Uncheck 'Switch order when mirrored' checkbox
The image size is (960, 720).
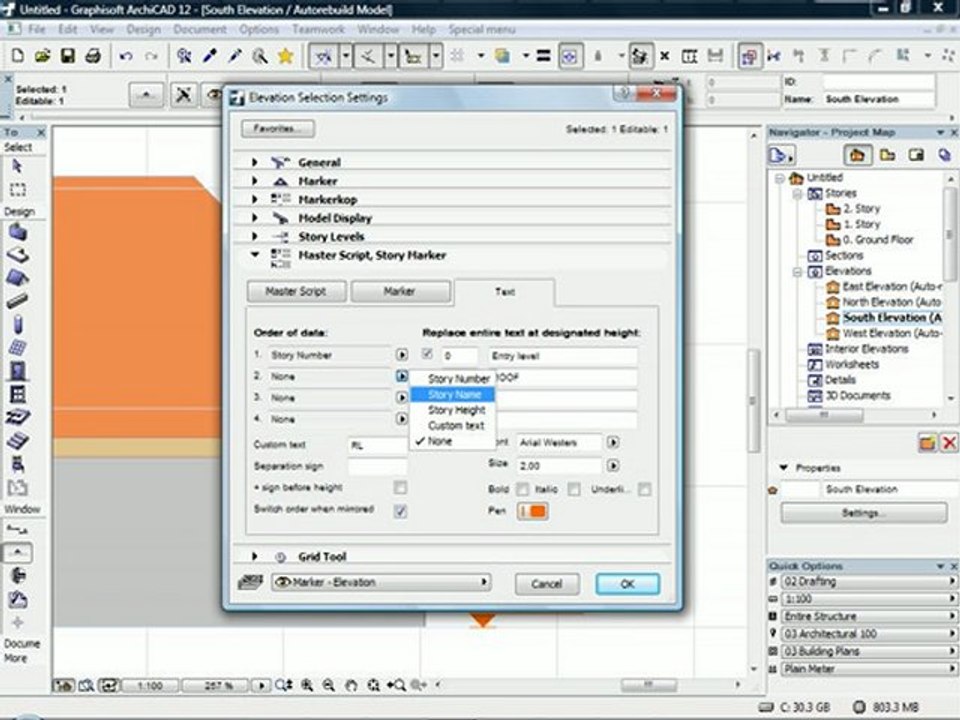coord(400,510)
